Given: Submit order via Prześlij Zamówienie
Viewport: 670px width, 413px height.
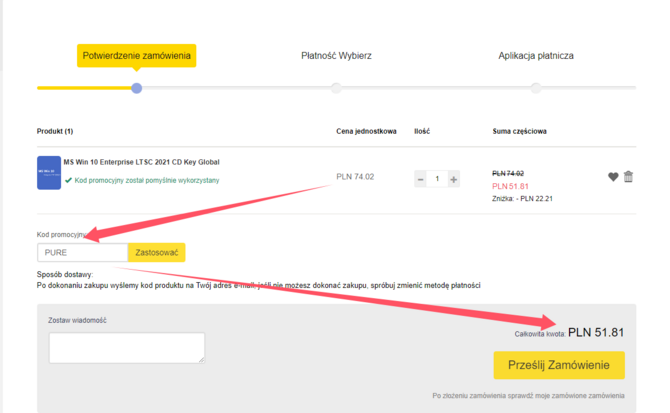Looking at the screenshot, I should [x=558, y=365].
